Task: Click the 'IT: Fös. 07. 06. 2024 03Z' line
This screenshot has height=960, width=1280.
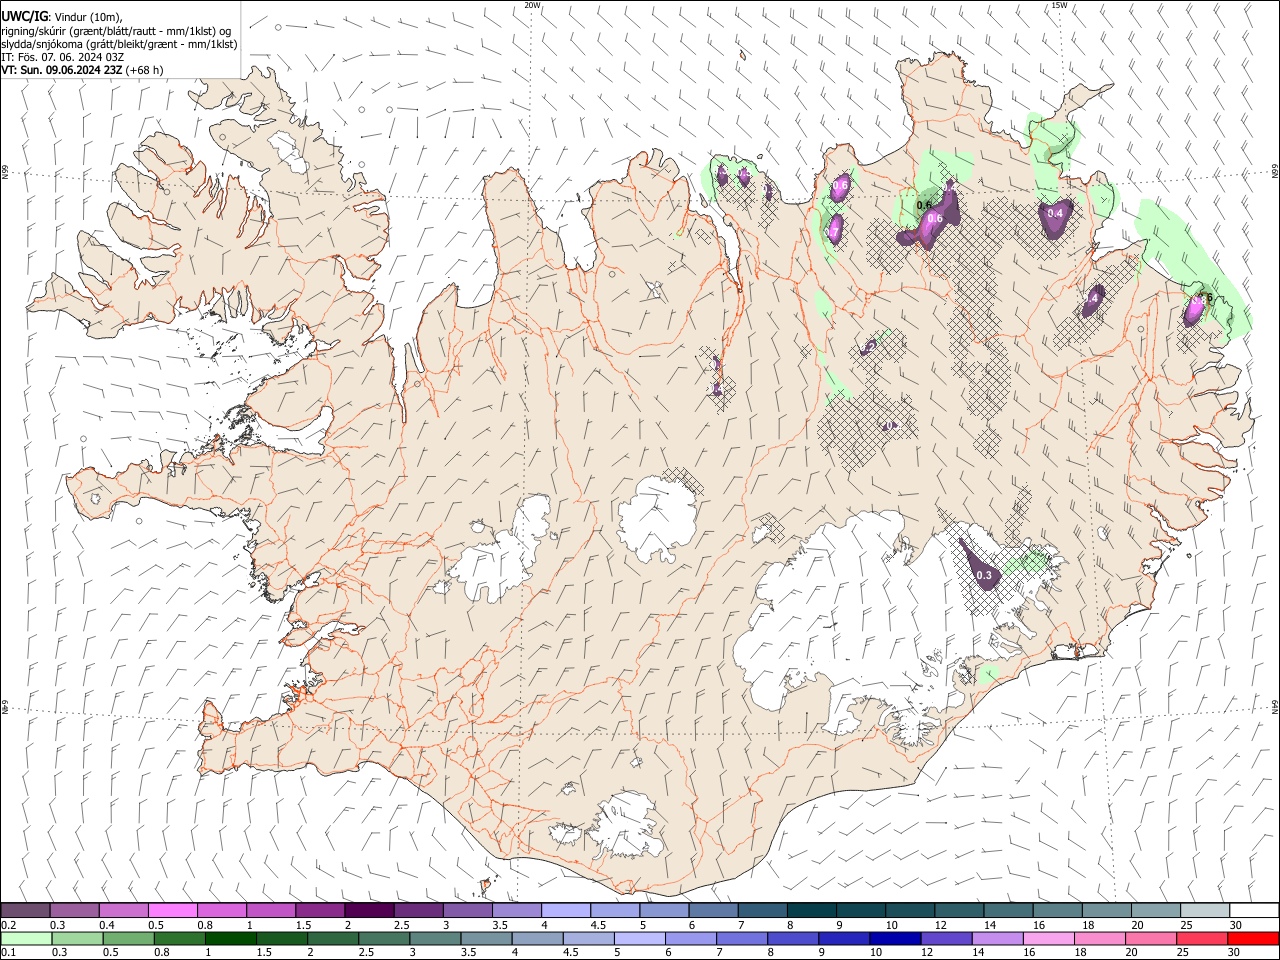Action: pyautogui.click(x=62, y=57)
